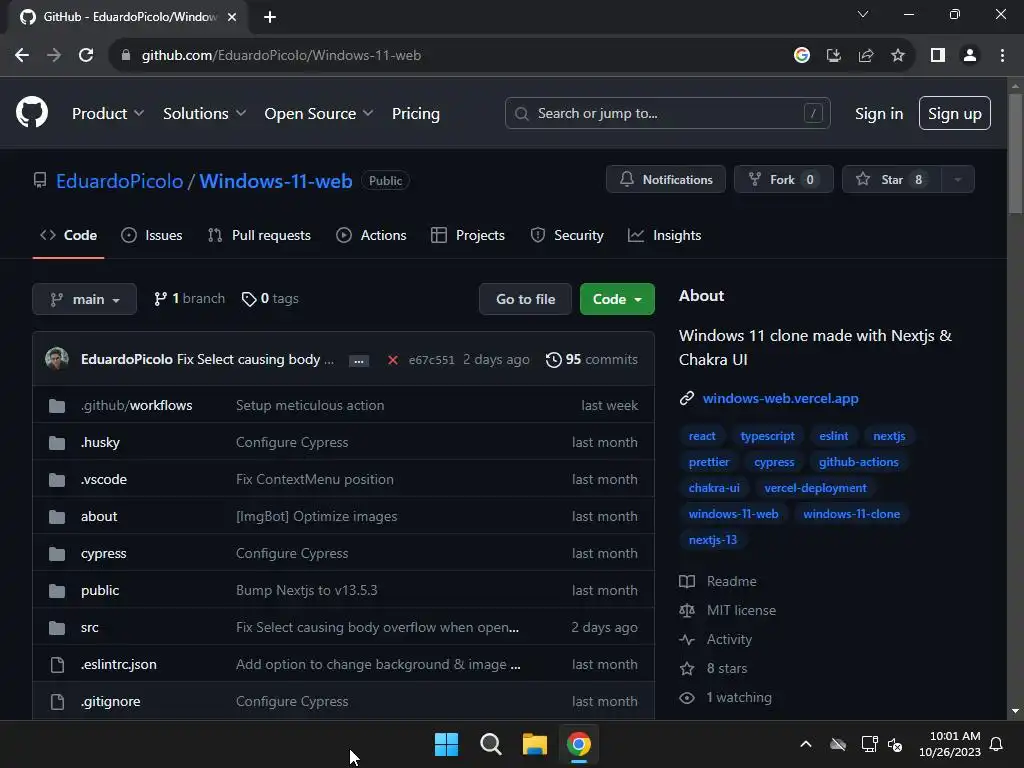Image resolution: width=1024 pixels, height=768 pixels.
Task: Click the share page icon in address bar
Action: point(866,56)
